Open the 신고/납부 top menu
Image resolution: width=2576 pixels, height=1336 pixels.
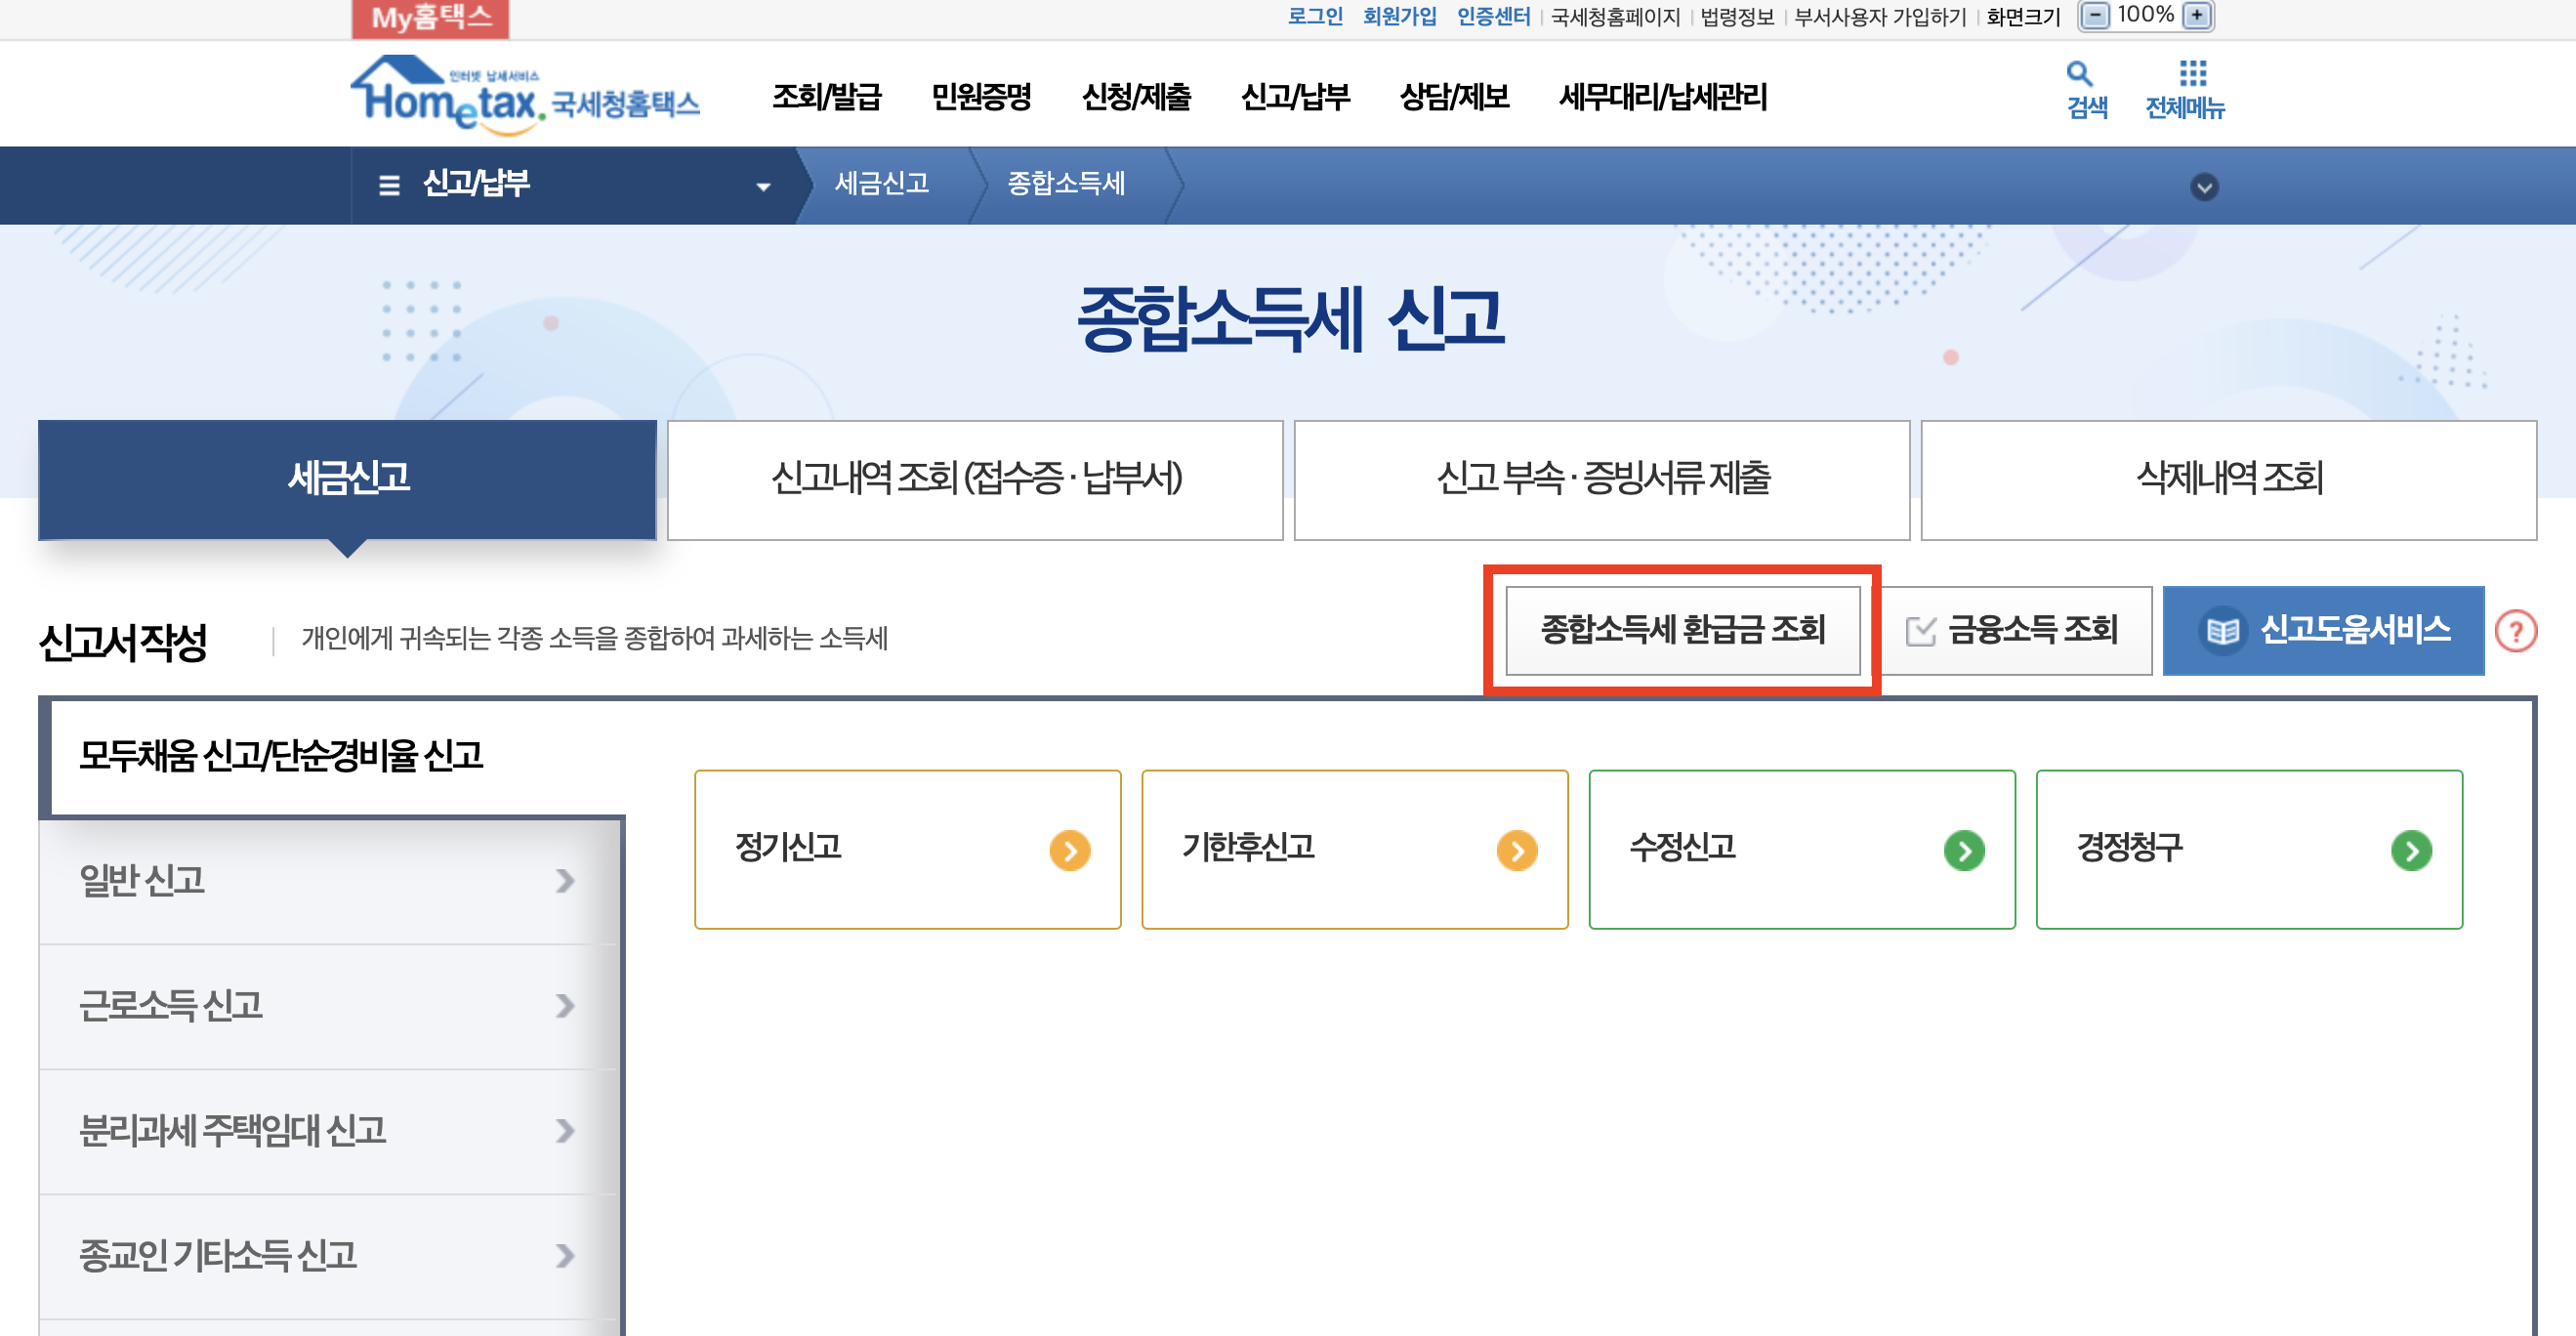click(x=1295, y=97)
